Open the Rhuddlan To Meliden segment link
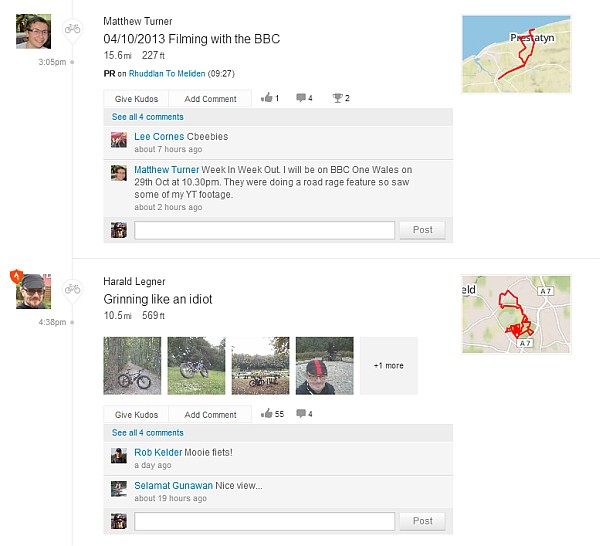 click(172, 73)
